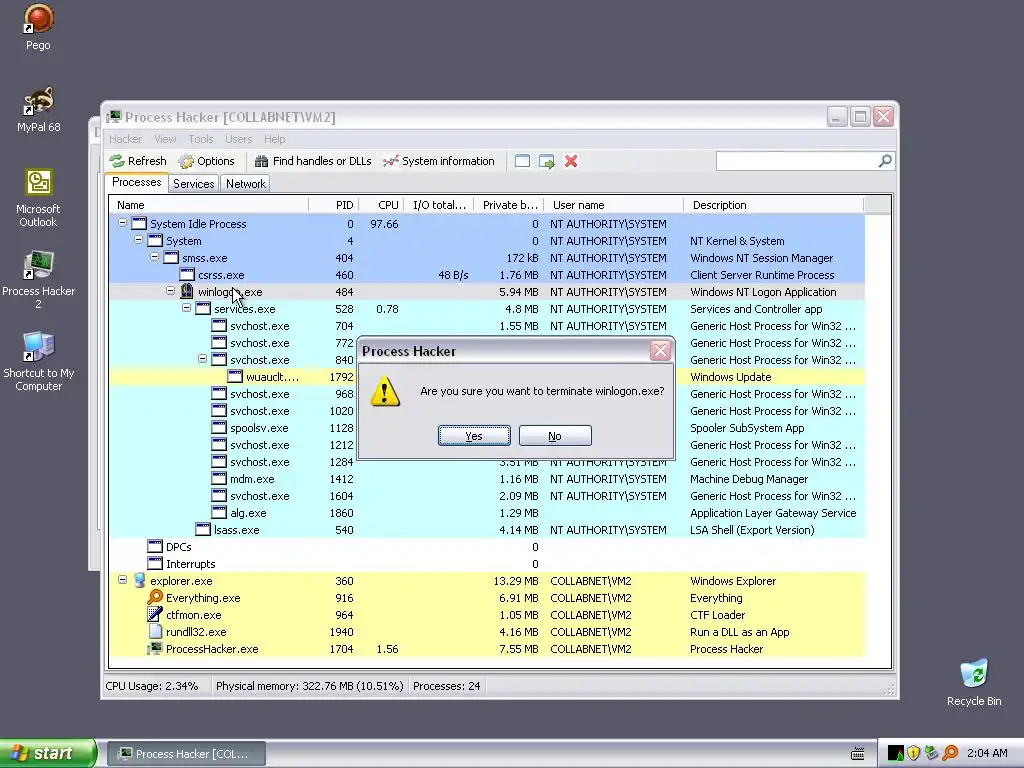Select the alg.exe process

pos(487,513)
